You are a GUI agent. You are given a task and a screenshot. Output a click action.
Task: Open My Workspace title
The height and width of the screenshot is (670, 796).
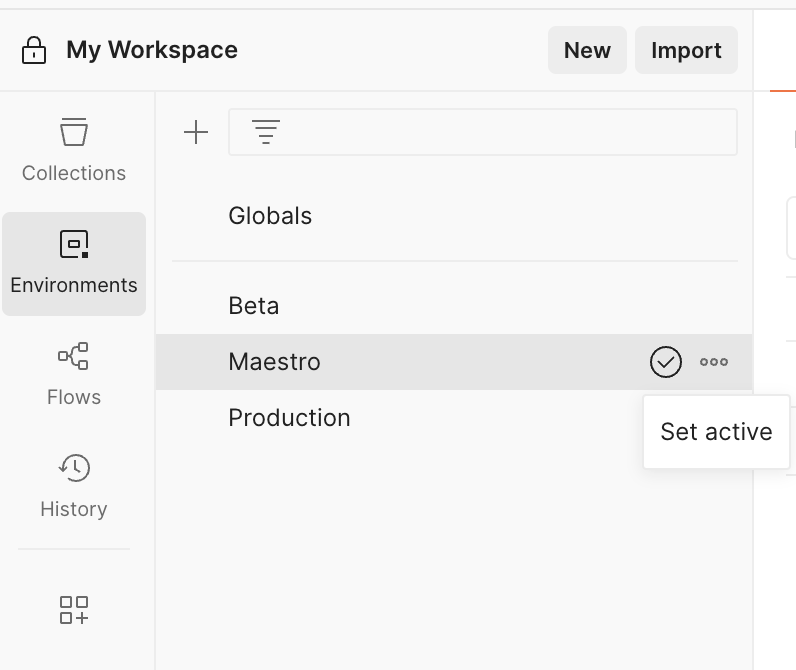point(152,50)
